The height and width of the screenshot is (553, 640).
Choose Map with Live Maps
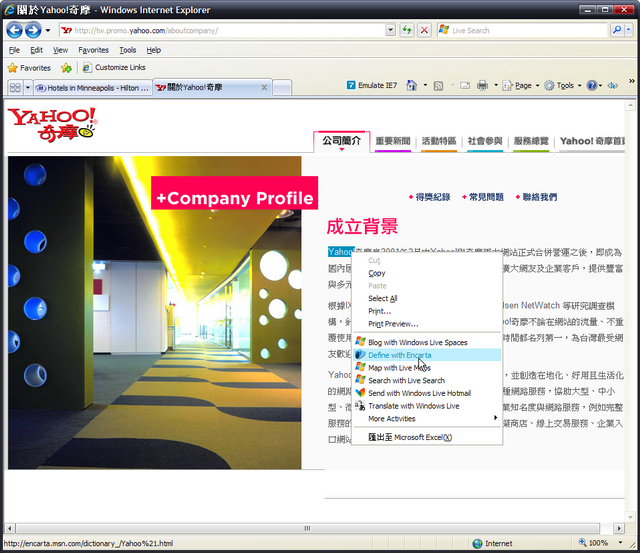click(x=427, y=367)
